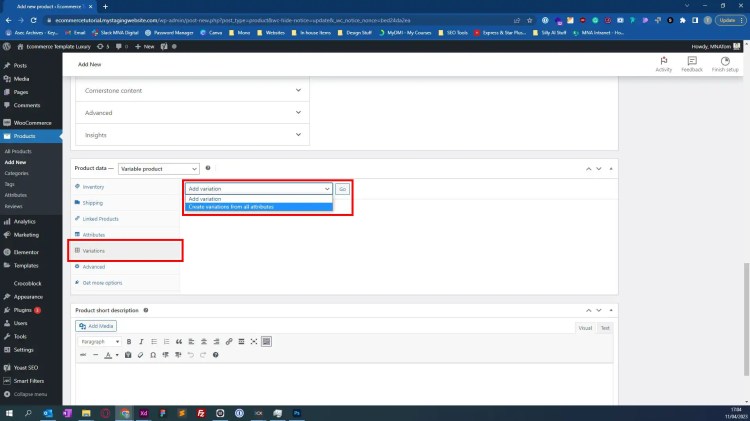The image size is (750, 421).
Task: Open the Attributes product data tab
Action: 126,235
